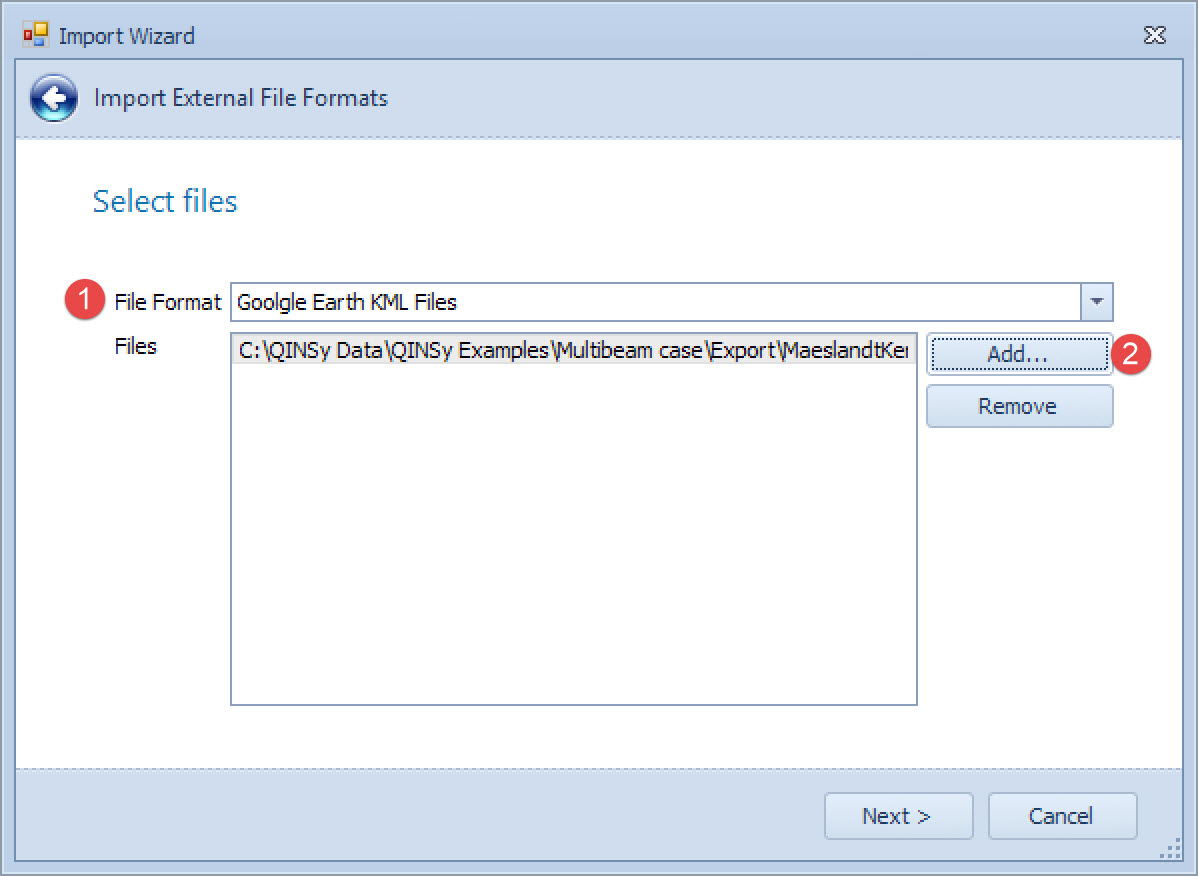The height and width of the screenshot is (876, 1198).
Task: Click the Import External File Formats title
Action: (x=241, y=98)
